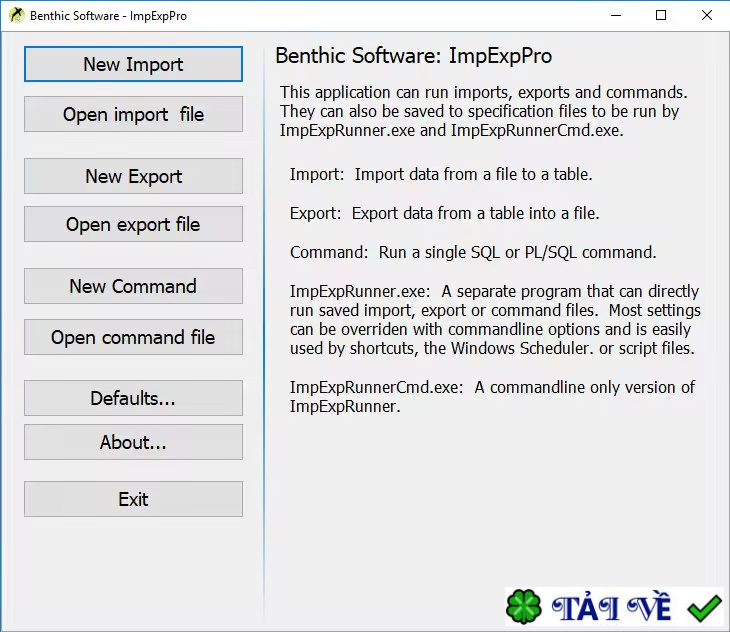Screen dimensions: 730x632
Task: Click text 'Export data from a table into a file.'
Action: 475,214
